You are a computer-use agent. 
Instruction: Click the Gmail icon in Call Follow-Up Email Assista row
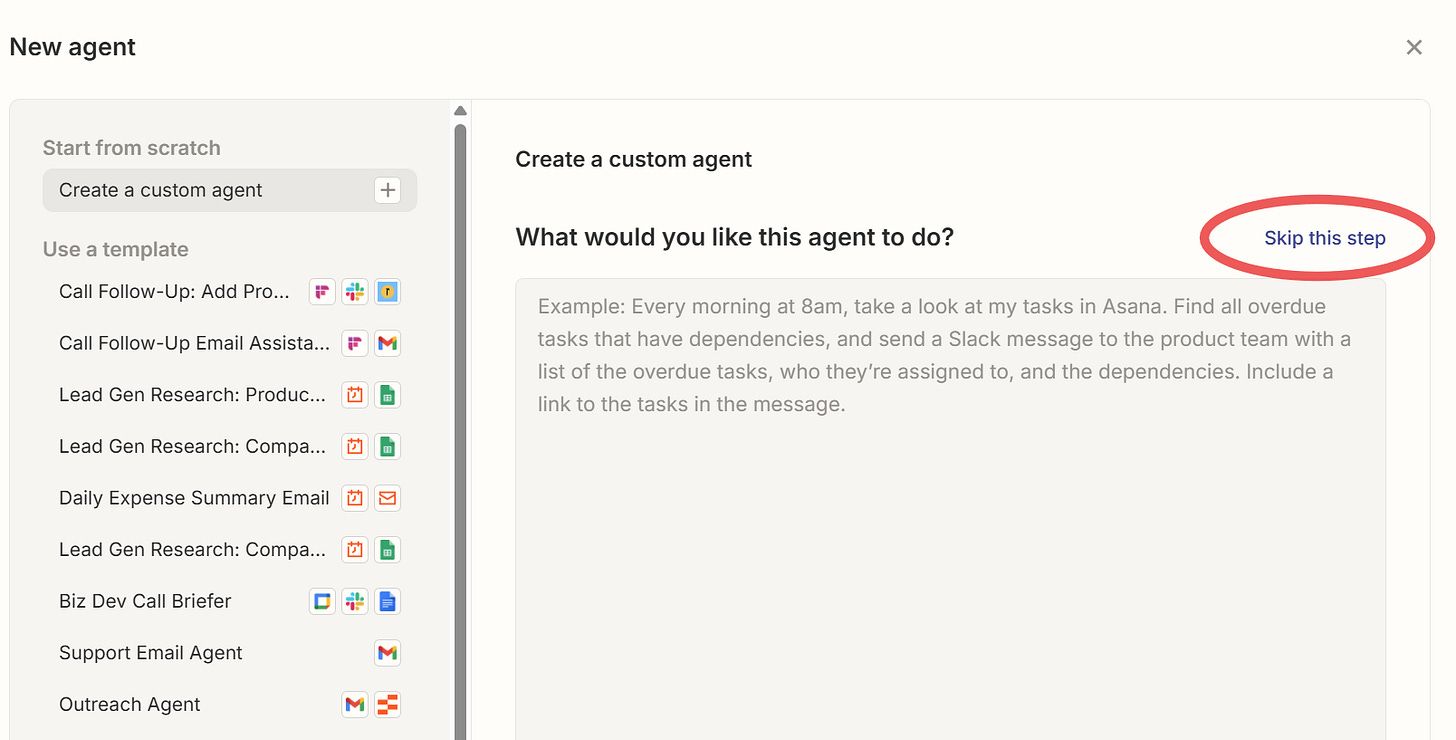pos(387,344)
